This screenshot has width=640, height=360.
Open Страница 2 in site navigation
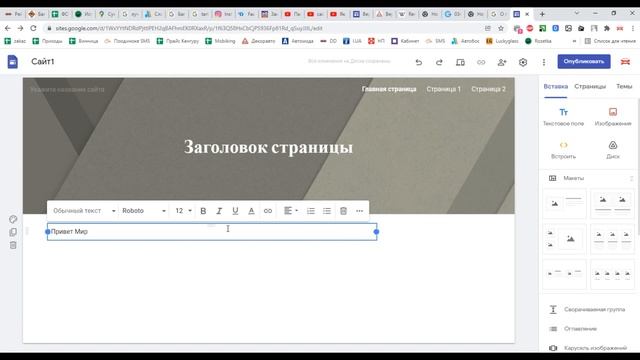(488, 89)
